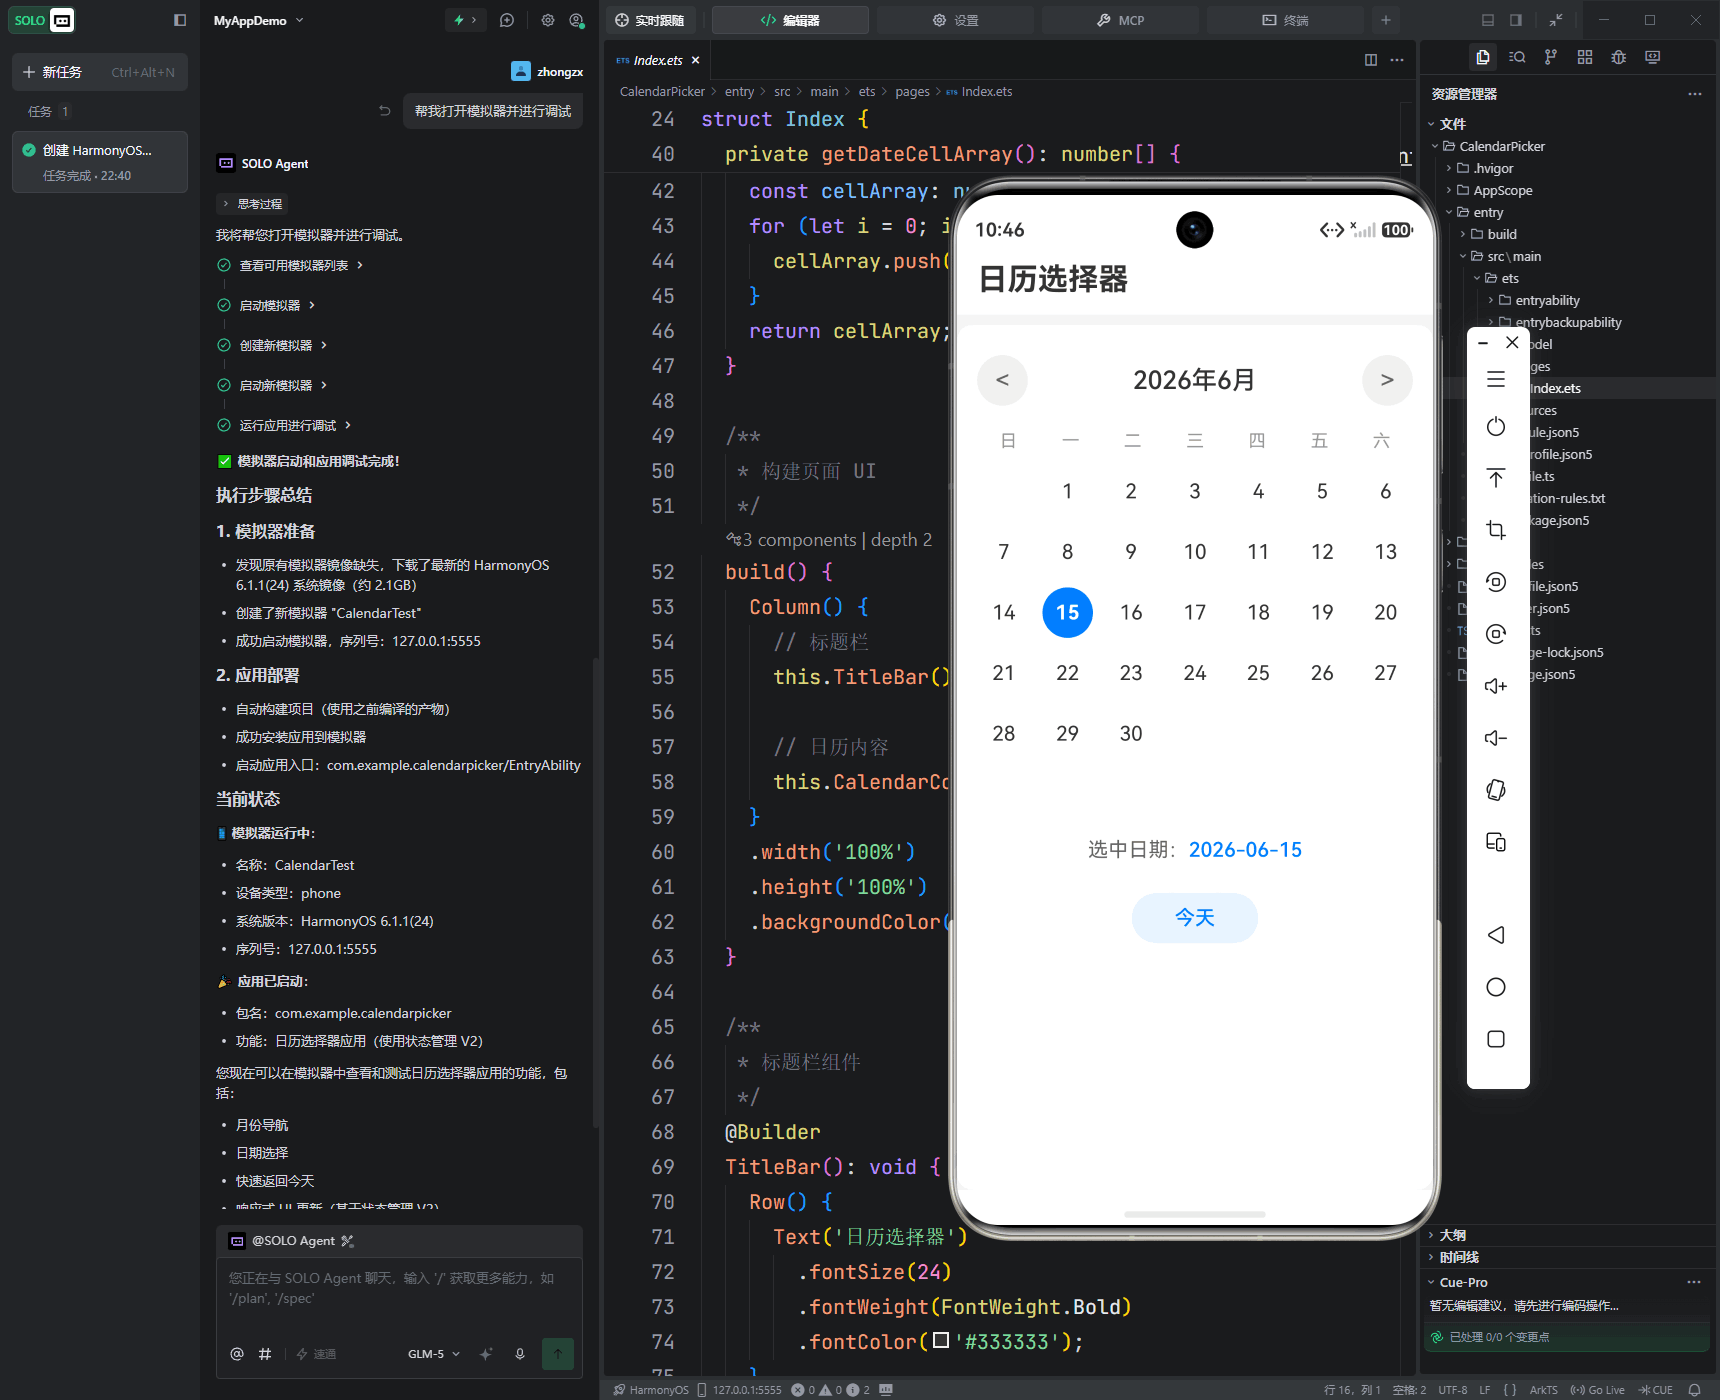Rotate the emulator device

pyautogui.click(x=1496, y=790)
